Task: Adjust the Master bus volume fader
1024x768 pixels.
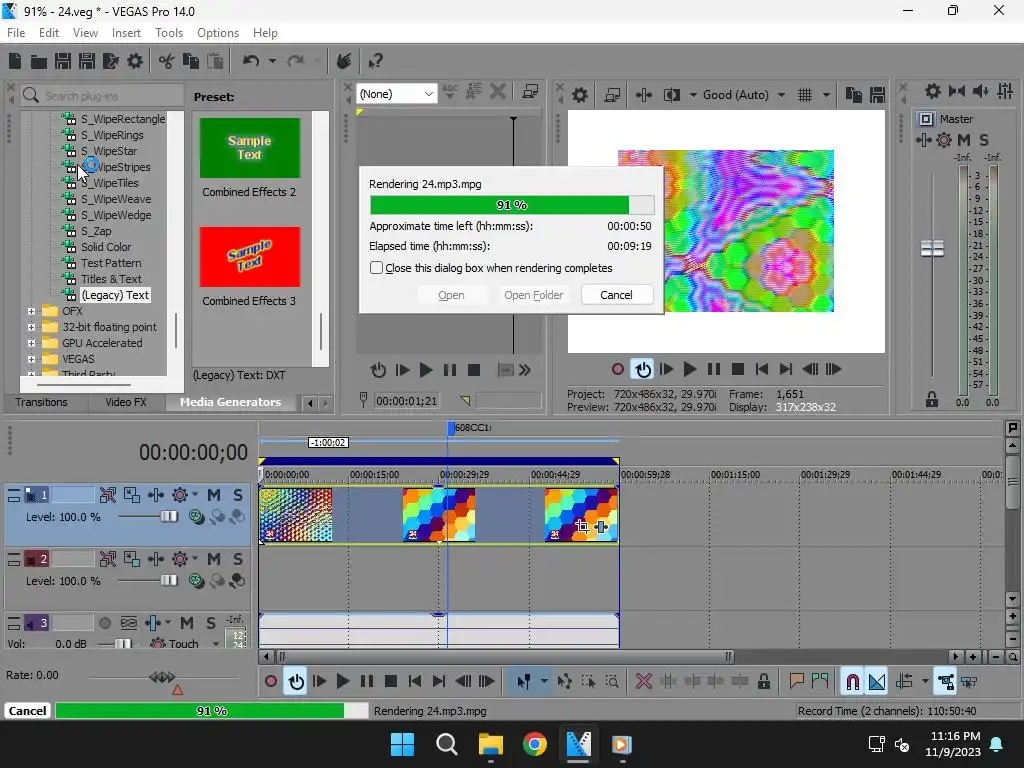Action: click(x=933, y=248)
